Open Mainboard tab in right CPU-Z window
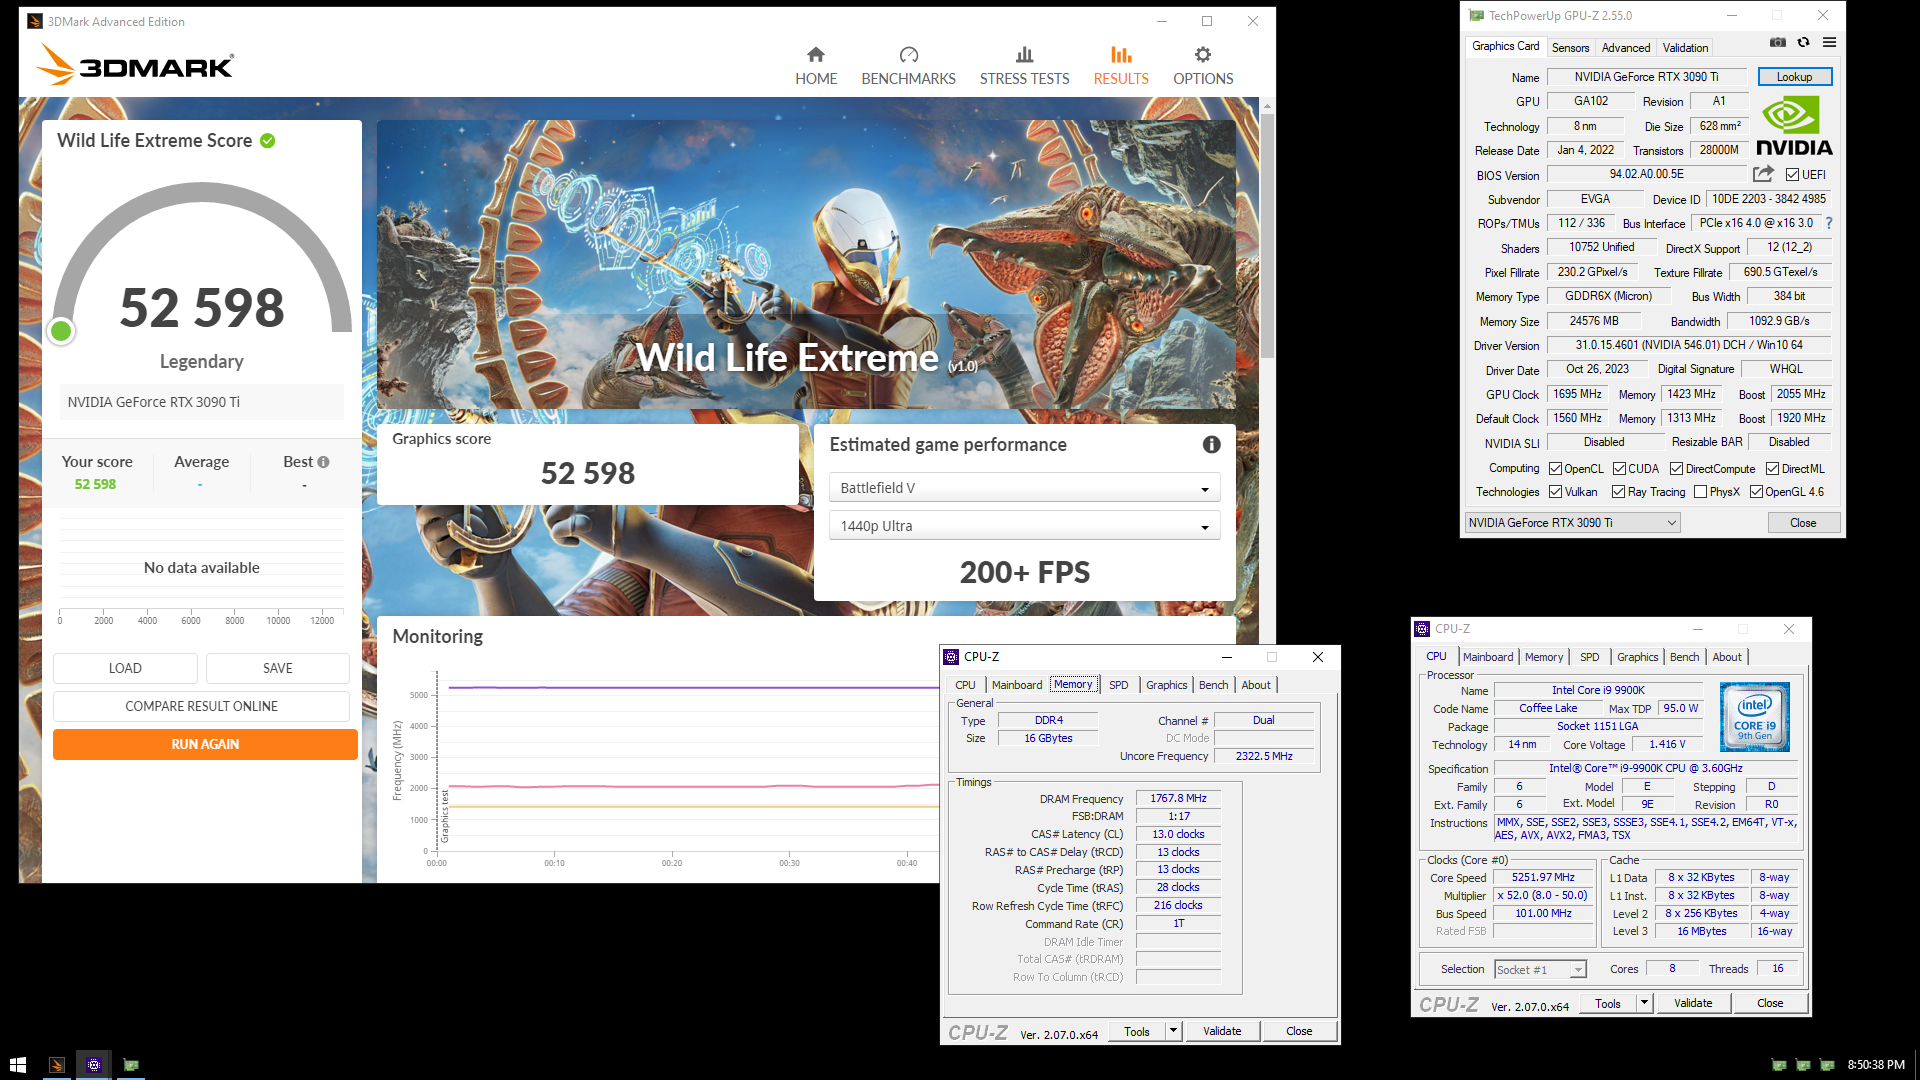Screen dimensions: 1920x1080 click(x=1488, y=657)
